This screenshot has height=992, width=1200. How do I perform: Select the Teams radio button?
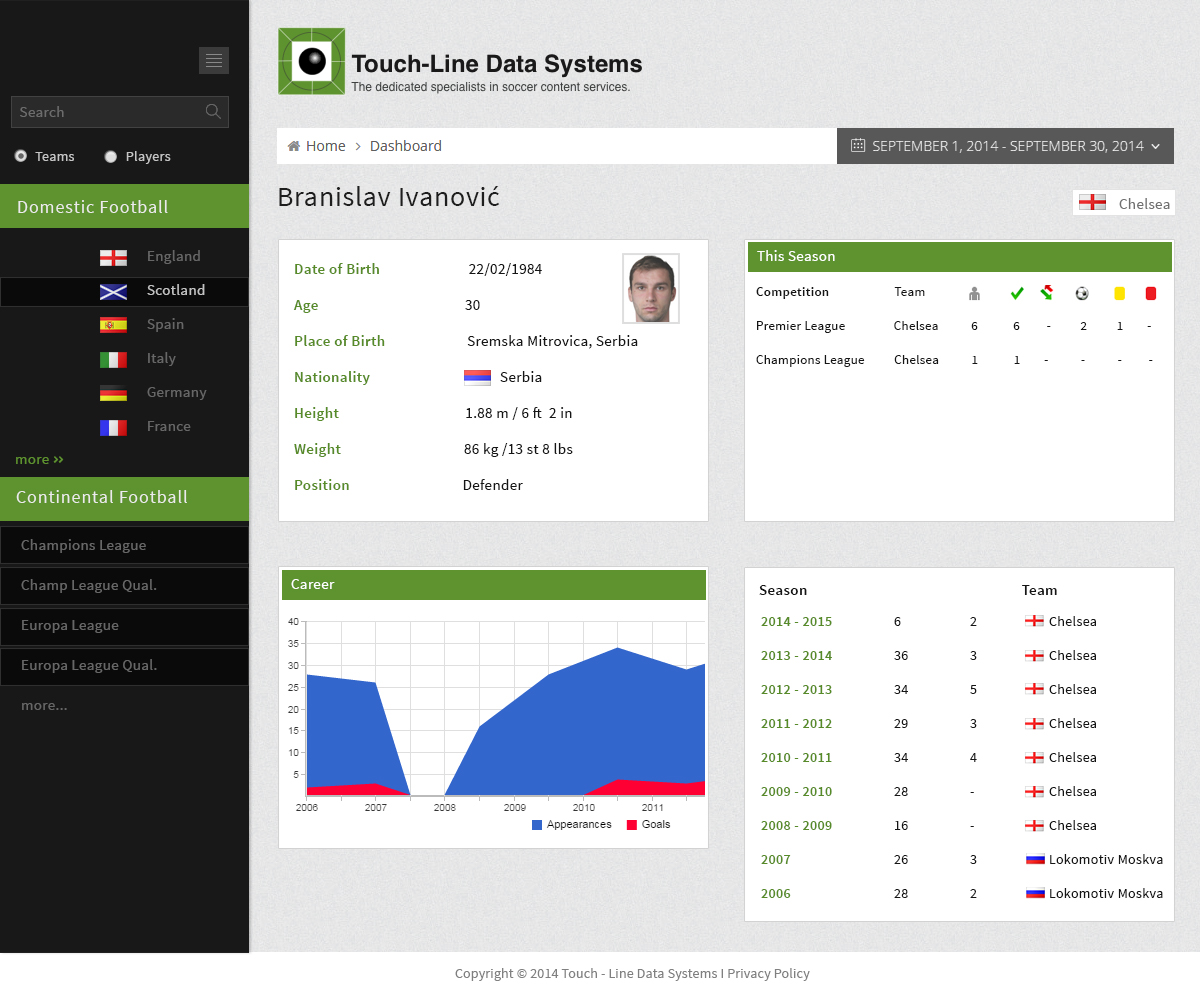tap(21, 156)
